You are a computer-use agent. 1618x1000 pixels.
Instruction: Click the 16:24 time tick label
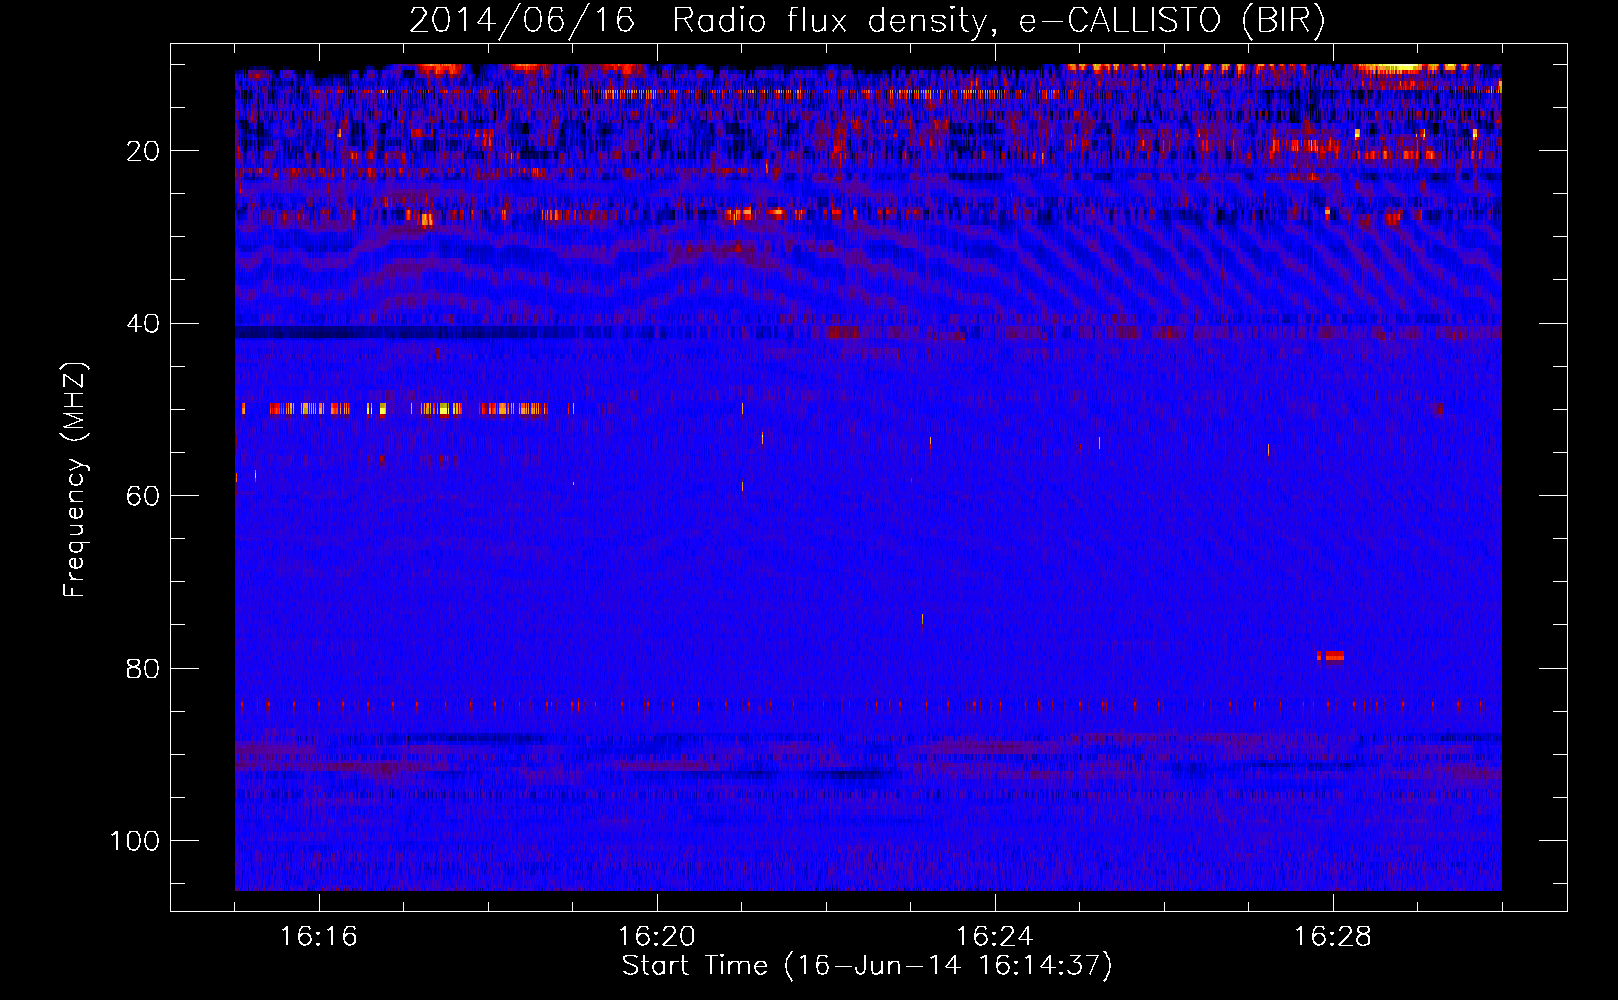click(995, 936)
